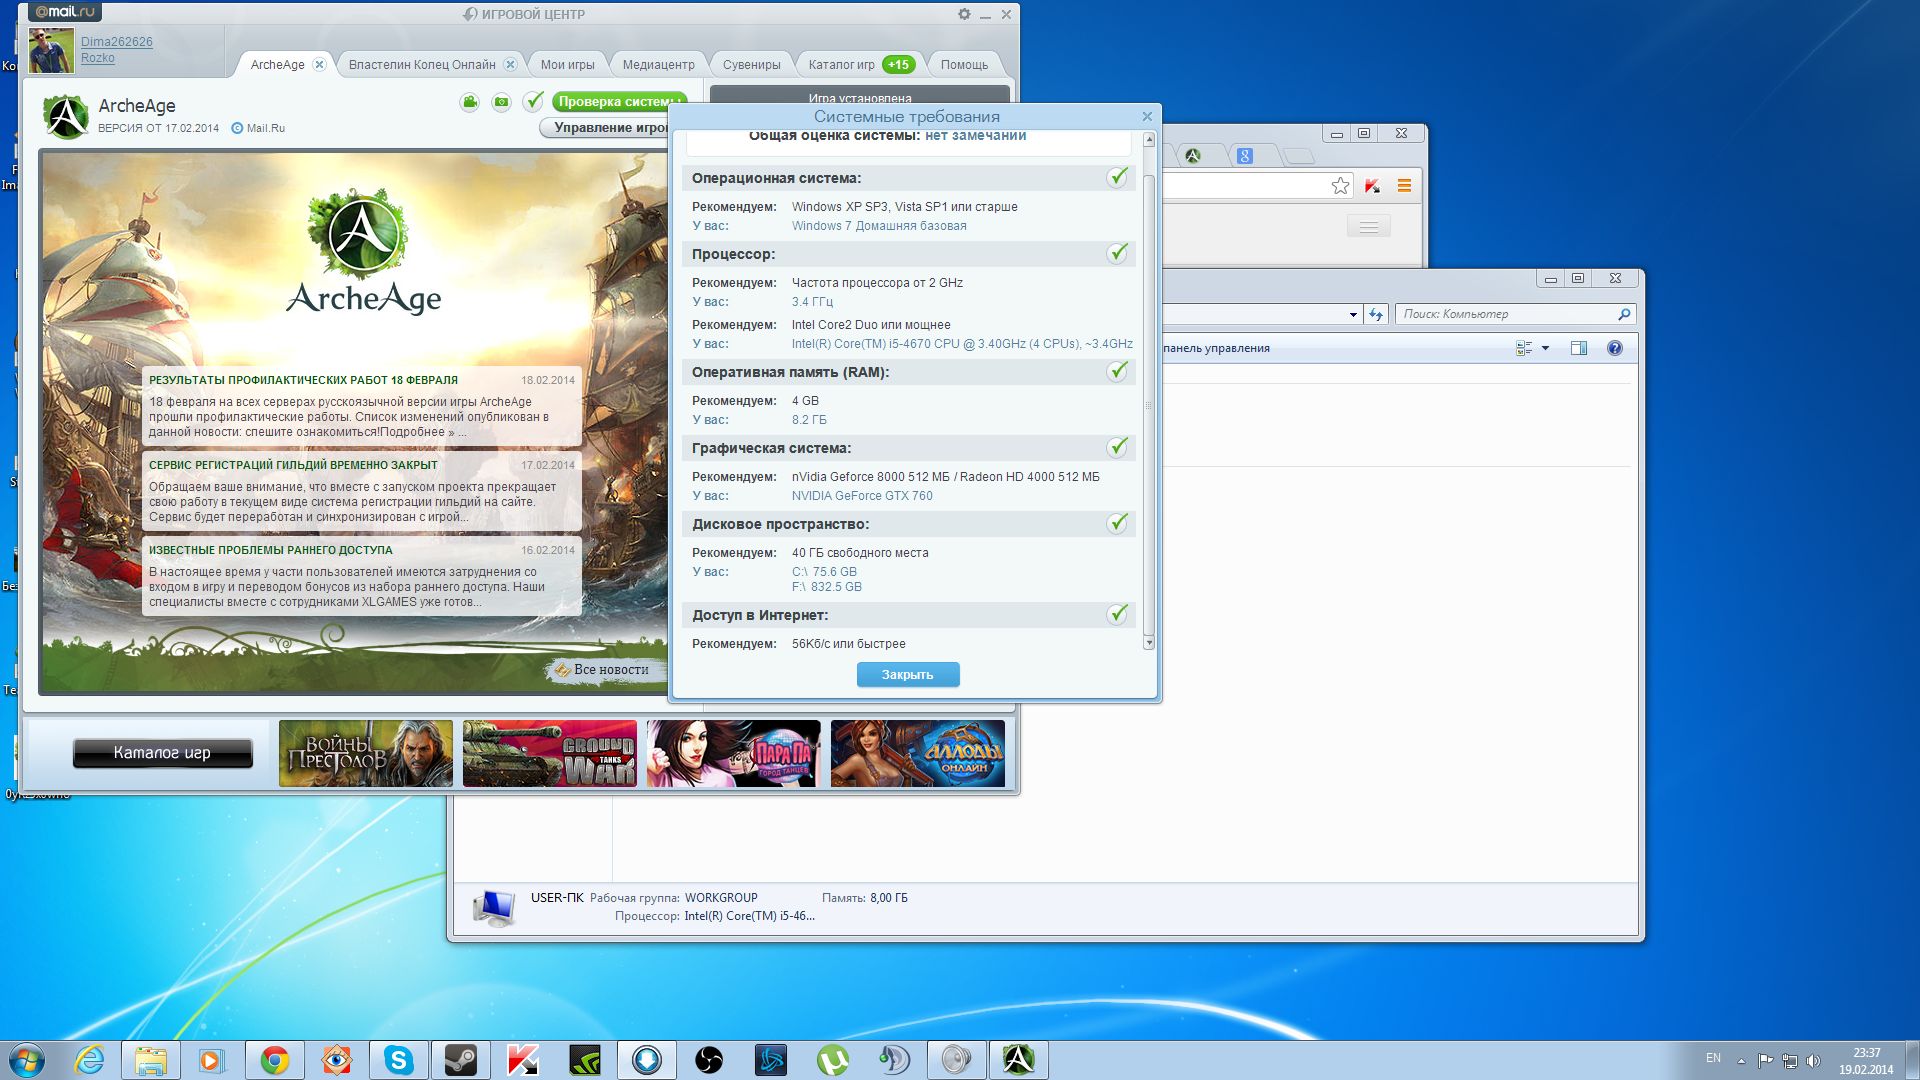Viewport: 1920px width, 1080px height.
Task: Open Мои игры tab
Action: coord(567,65)
